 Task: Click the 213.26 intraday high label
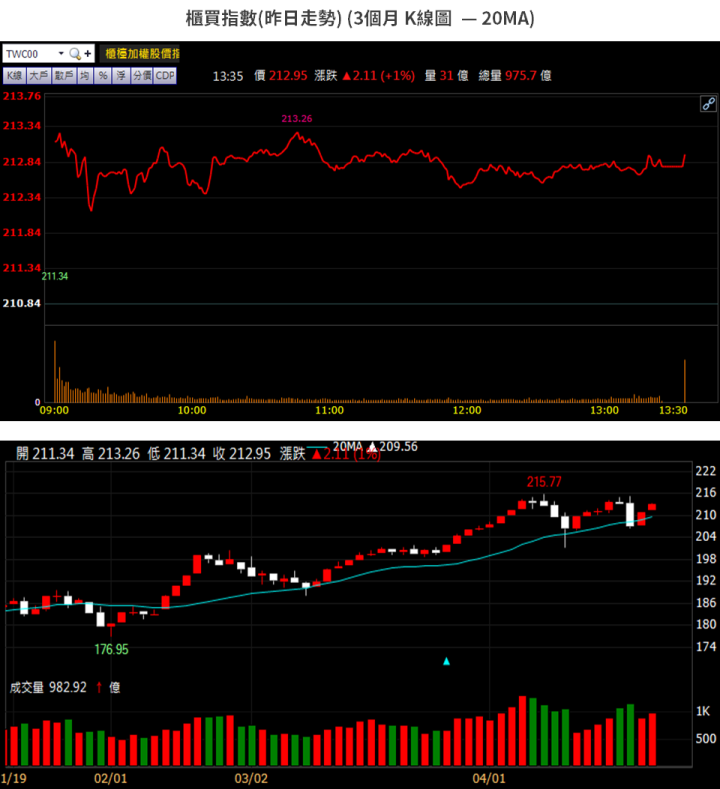[297, 119]
